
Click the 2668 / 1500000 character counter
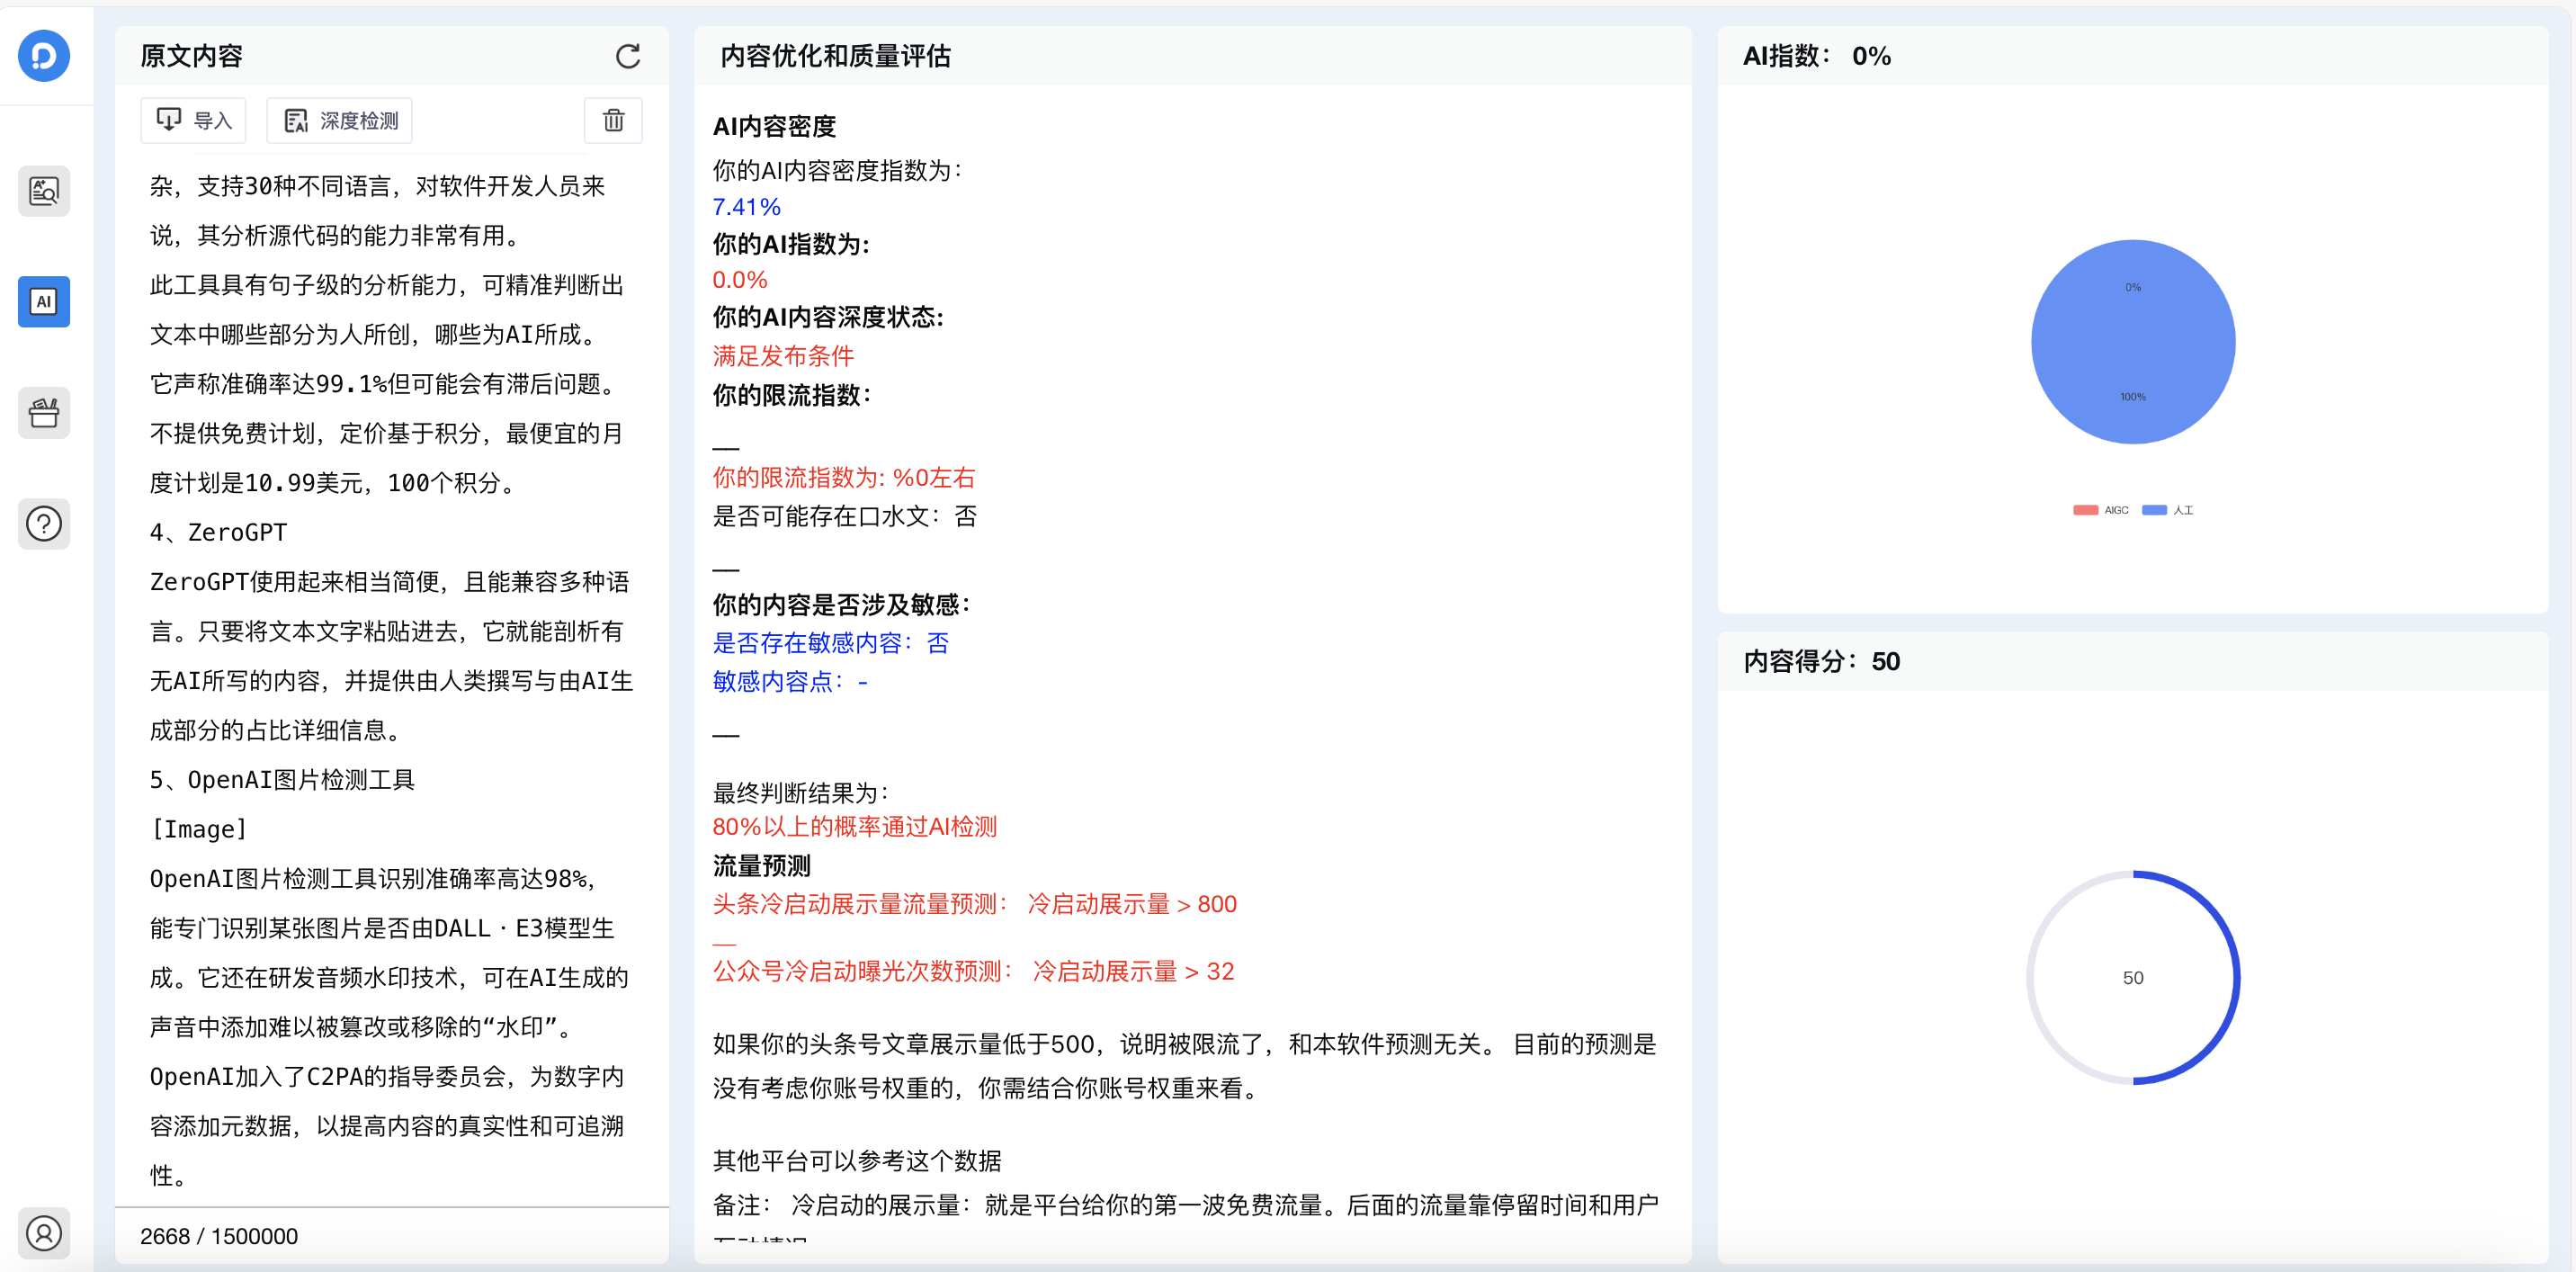click(x=219, y=1236)
